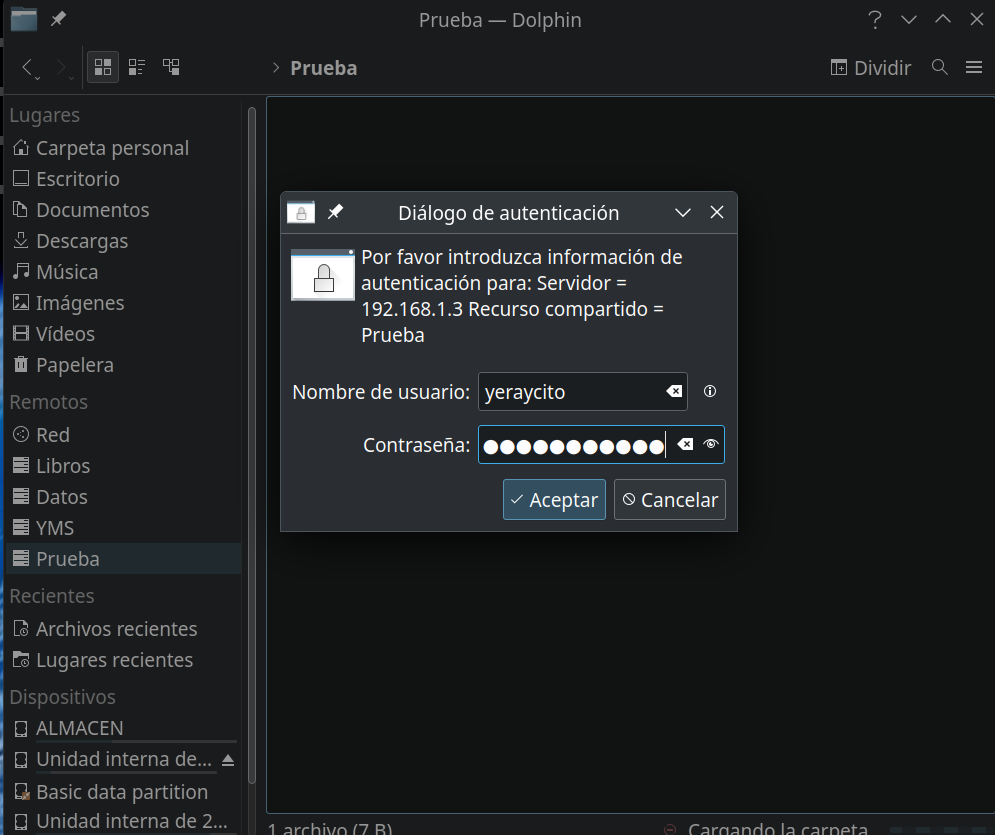Viewport: 995px width, 835px height.
Task: Expand the Prueba breadcrumb arrow
Action: (275, 68)
